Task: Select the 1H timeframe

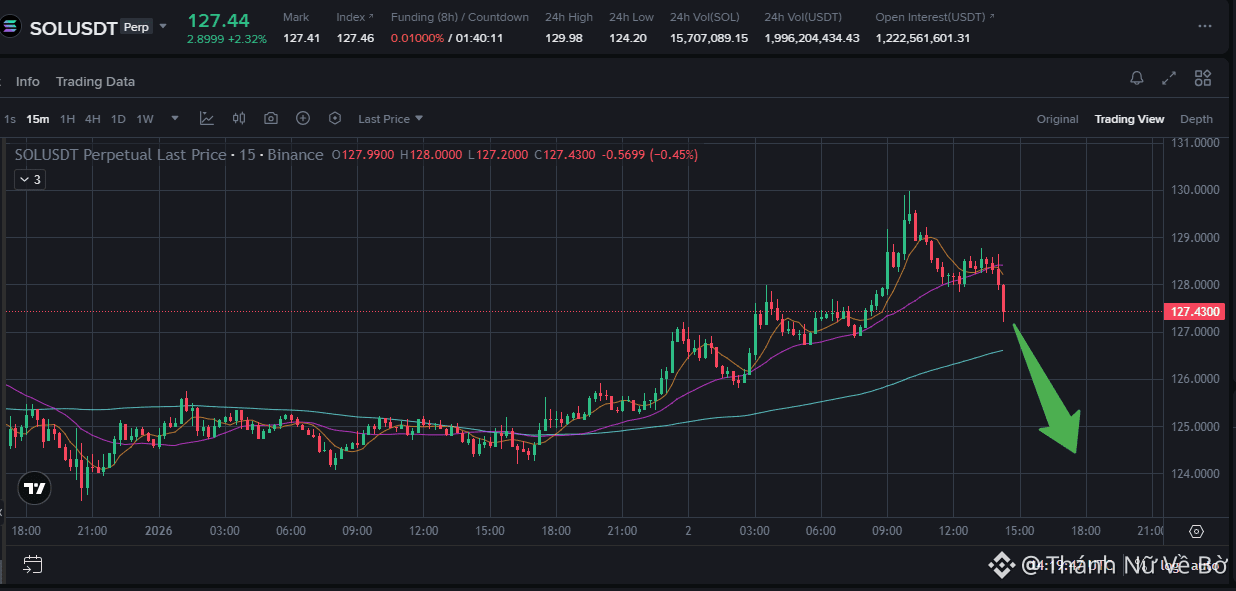Action: (67, 119)
